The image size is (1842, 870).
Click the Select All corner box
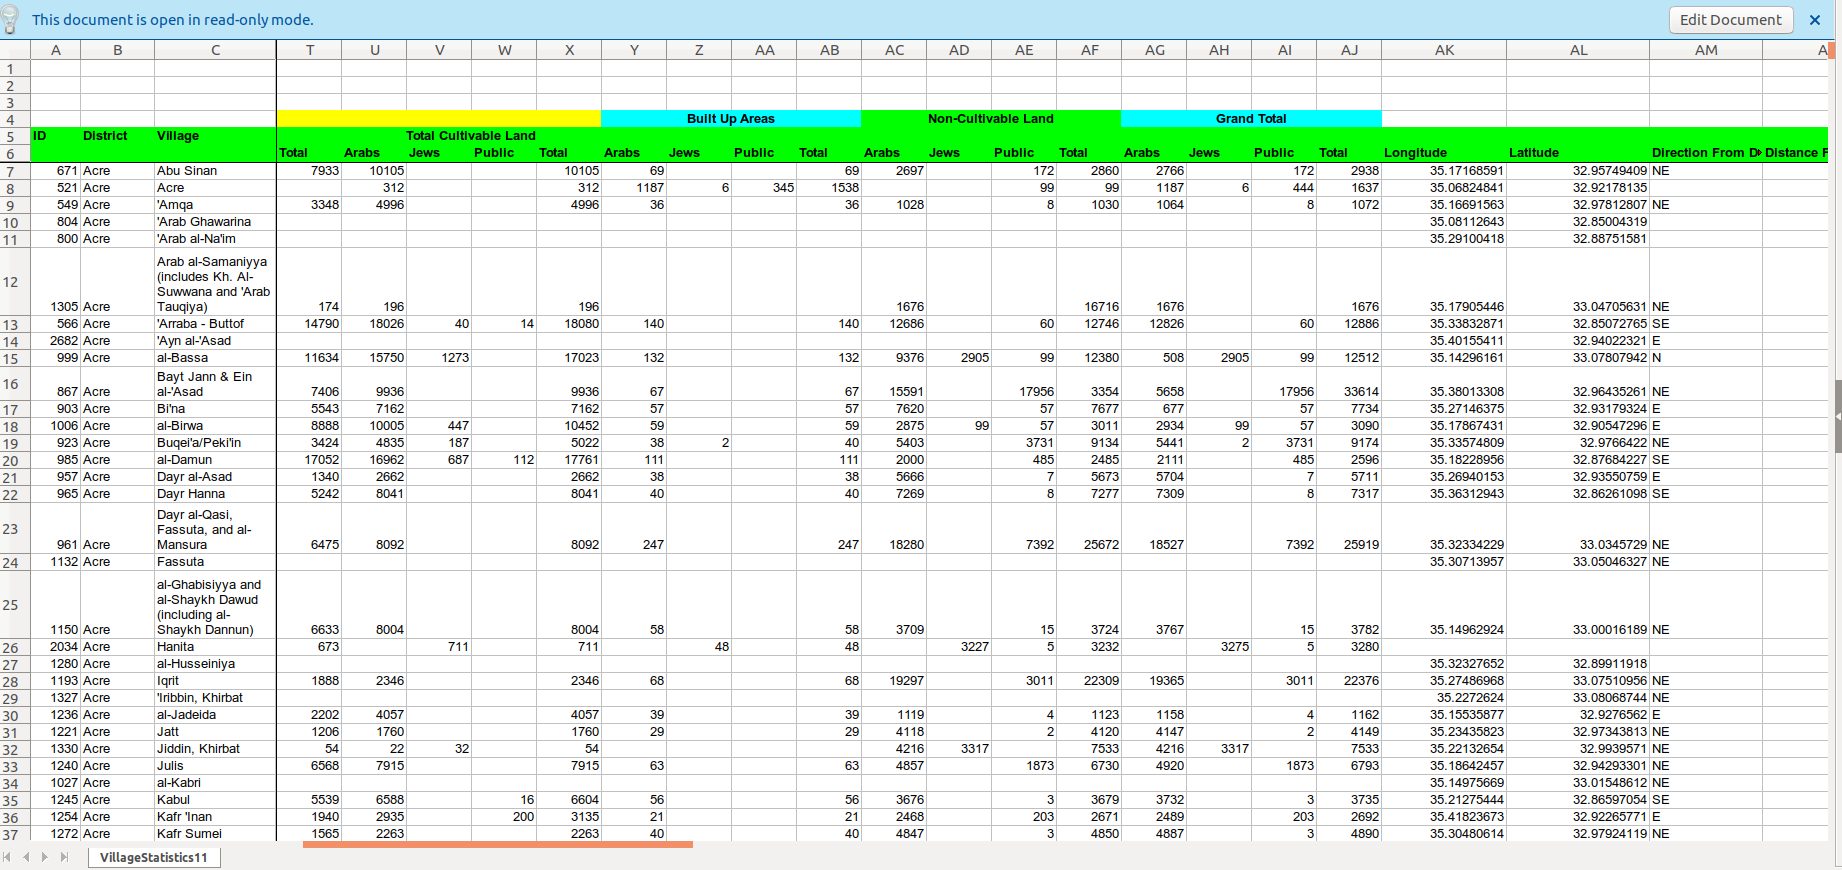tap(15, 50)
